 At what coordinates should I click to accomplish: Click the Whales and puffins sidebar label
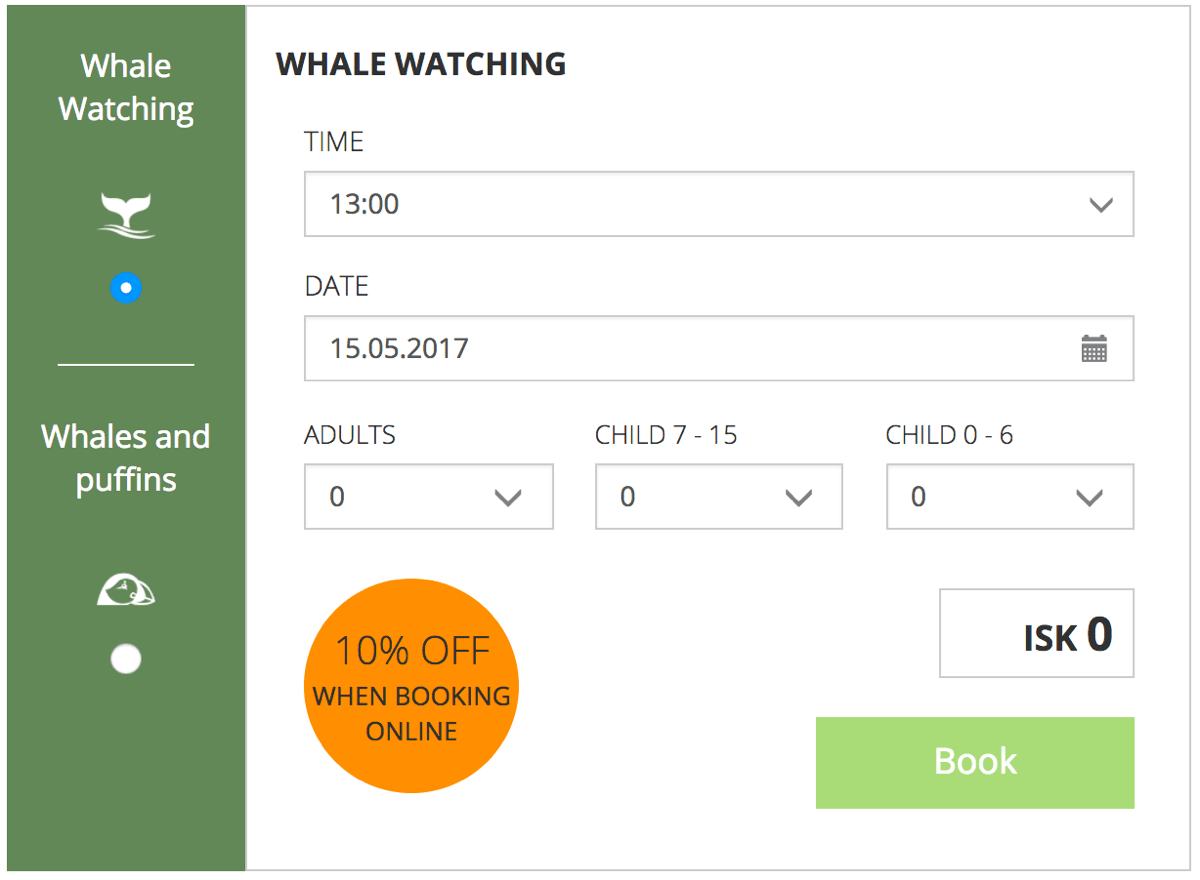[126, 458]
